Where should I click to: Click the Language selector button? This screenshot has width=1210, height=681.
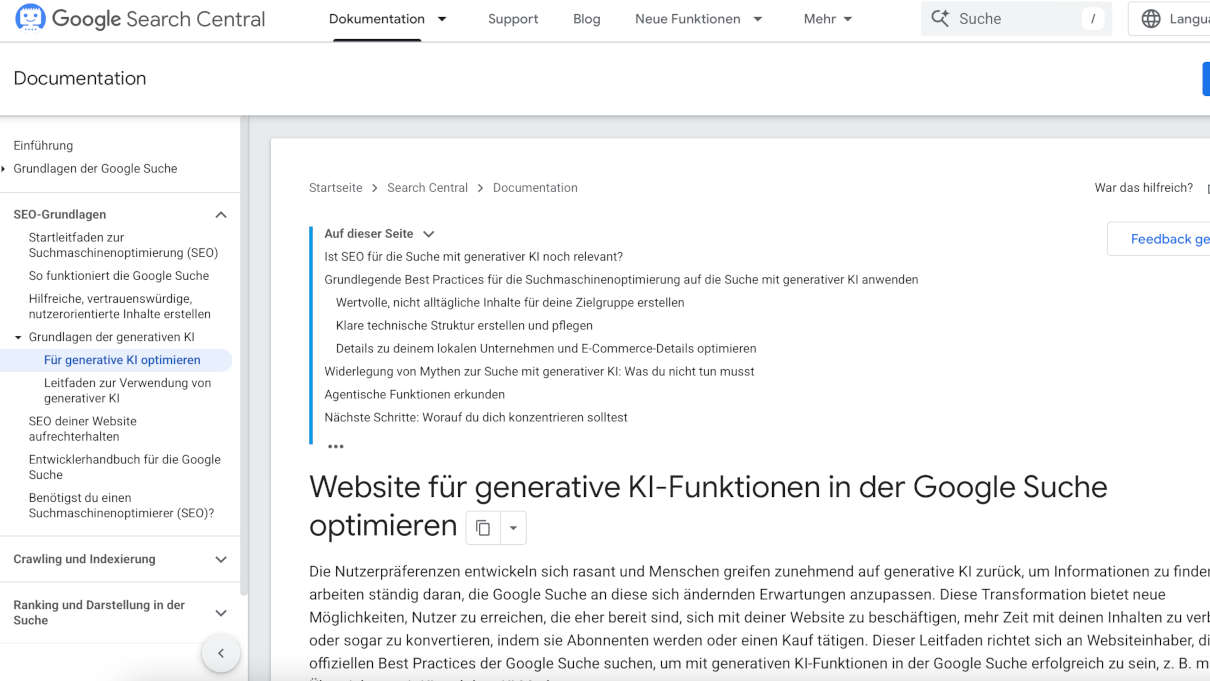pyautogui.click(x=1169, y=19)
